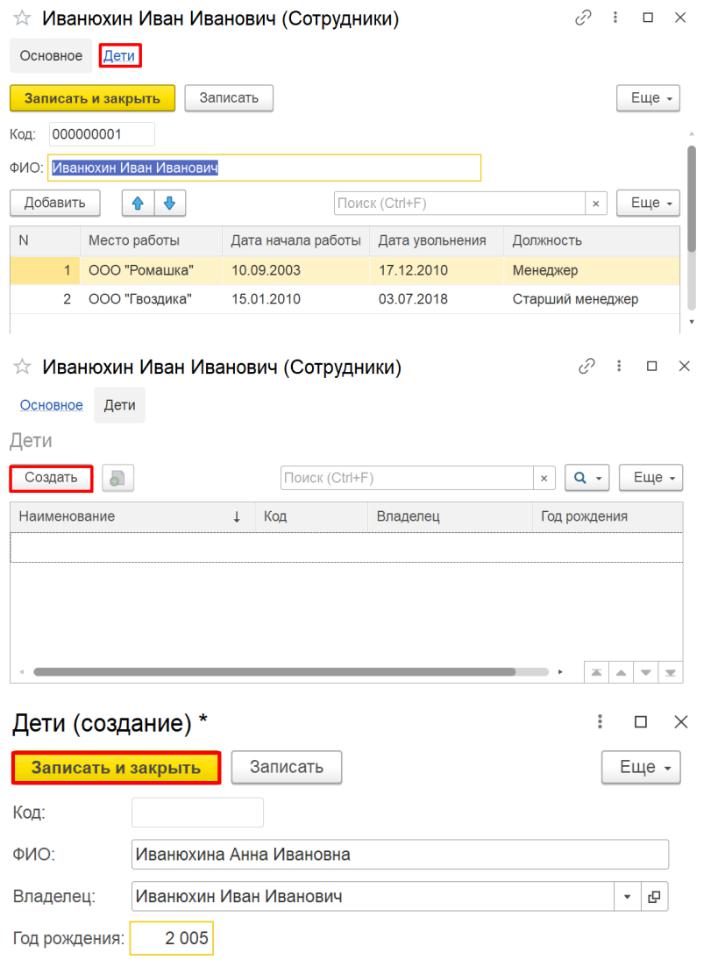Click date cell 10.09.2003

pyautogui.click(x=266, y=271)
